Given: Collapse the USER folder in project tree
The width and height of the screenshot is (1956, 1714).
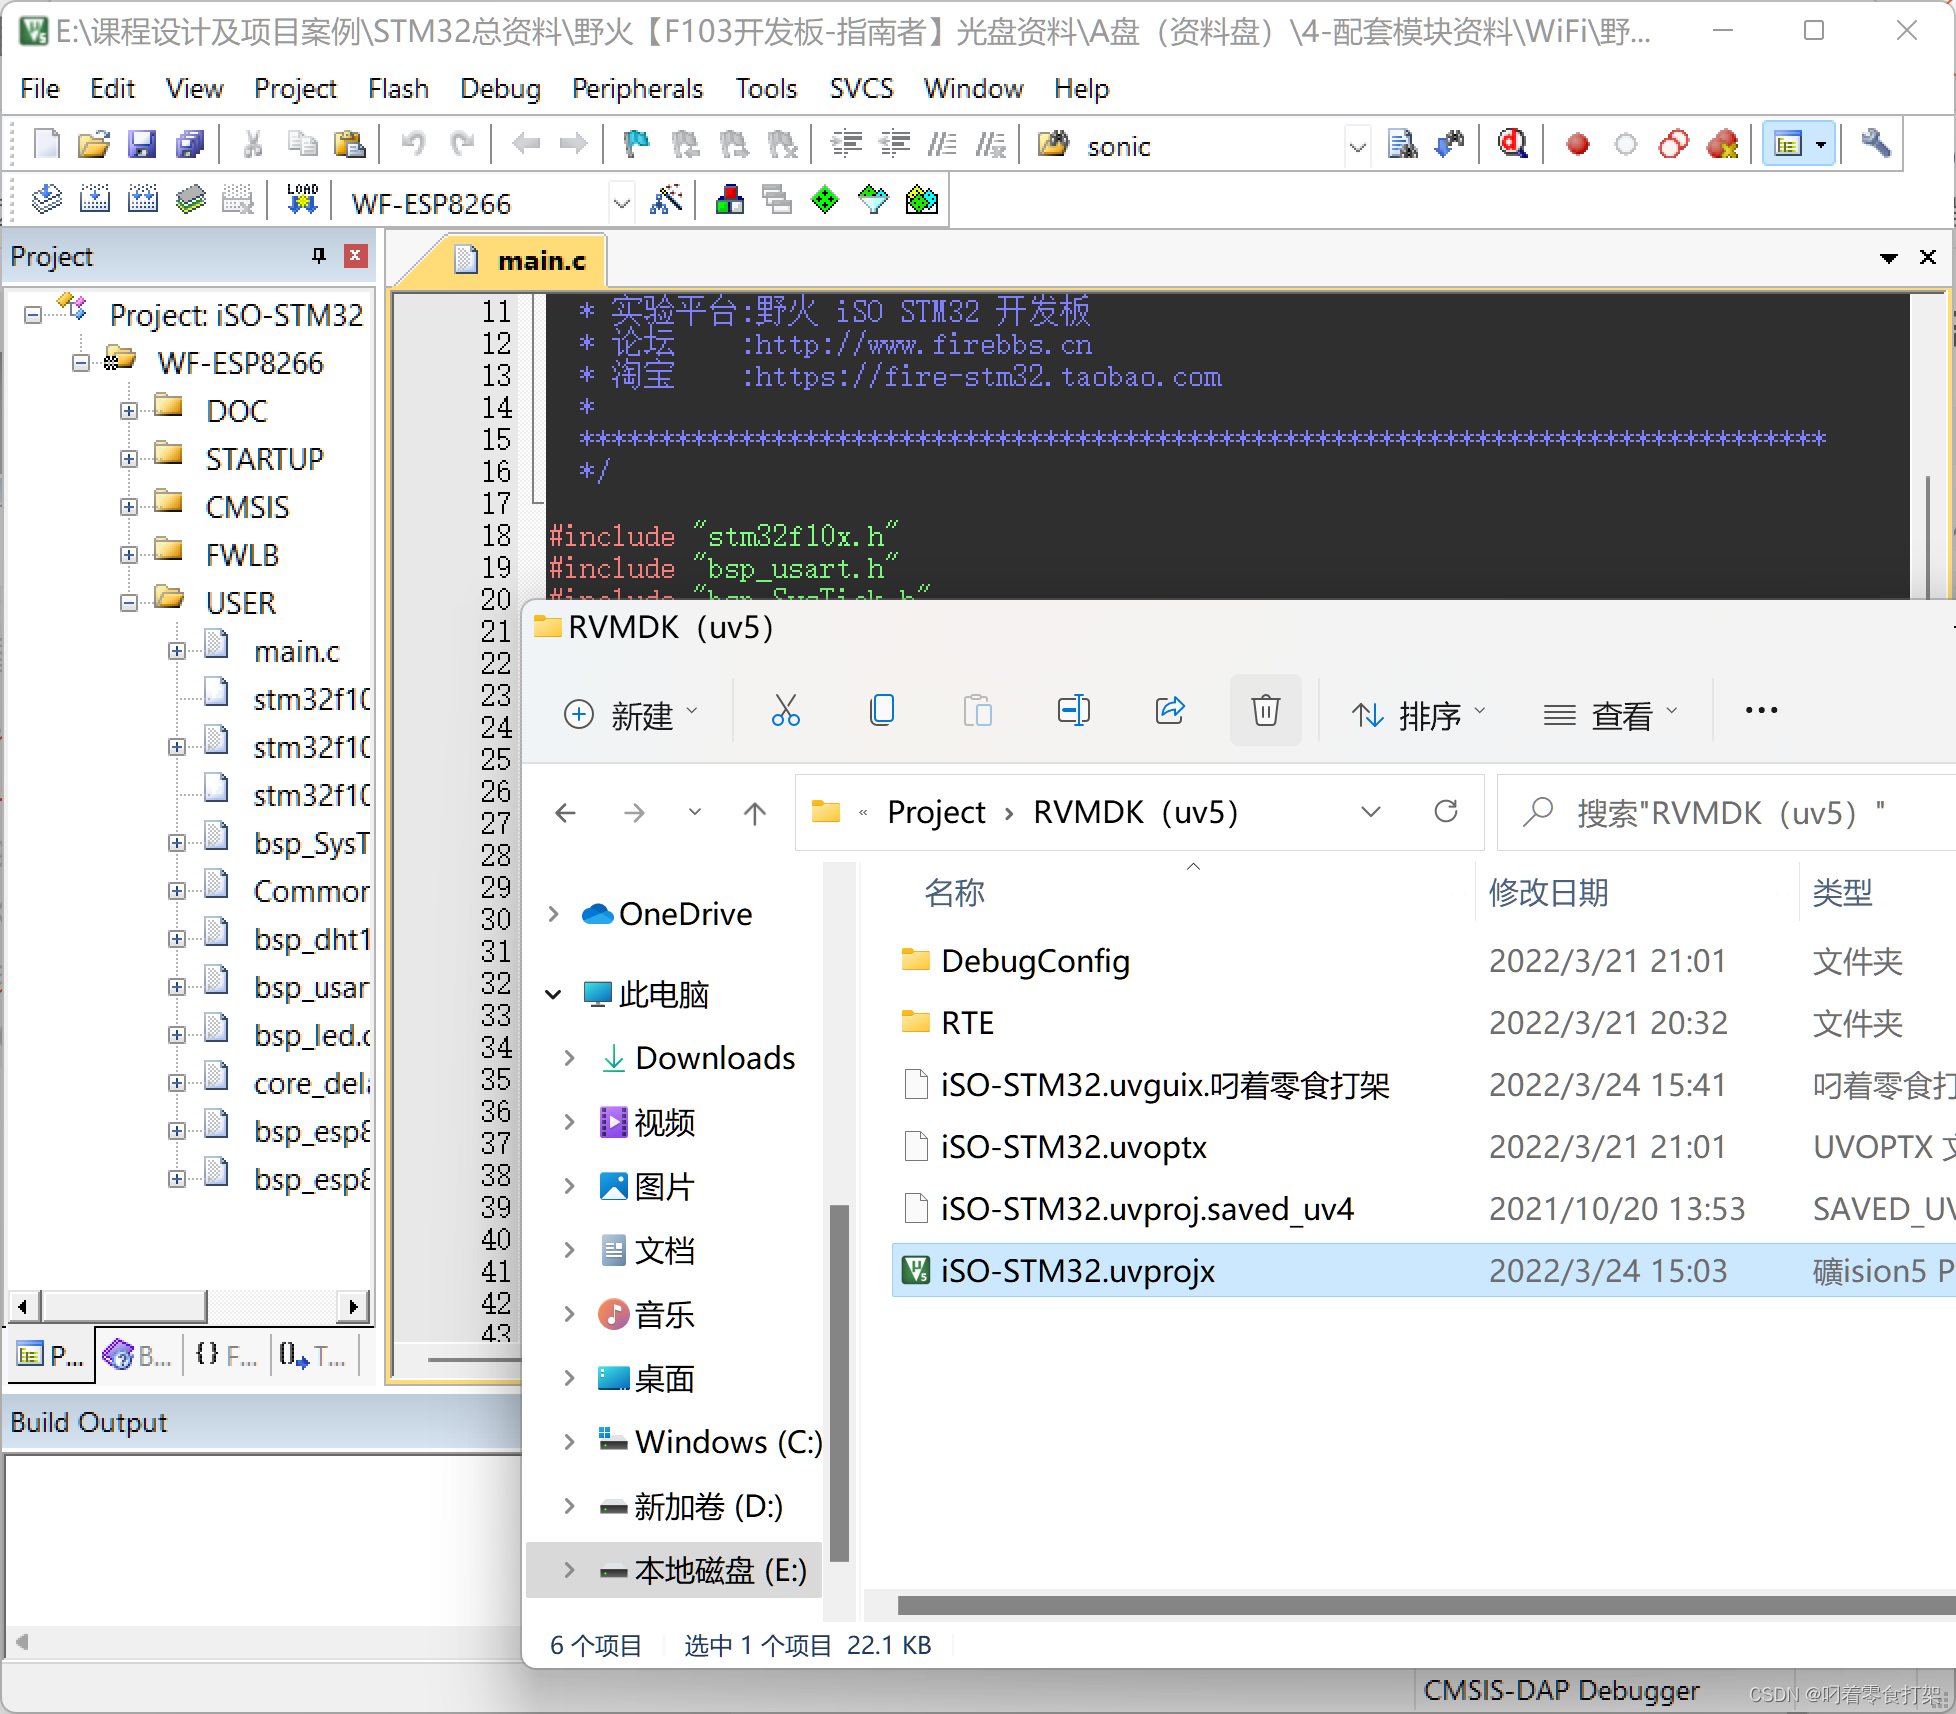Looking at the screenshot, I should click(x=129, y=603).
